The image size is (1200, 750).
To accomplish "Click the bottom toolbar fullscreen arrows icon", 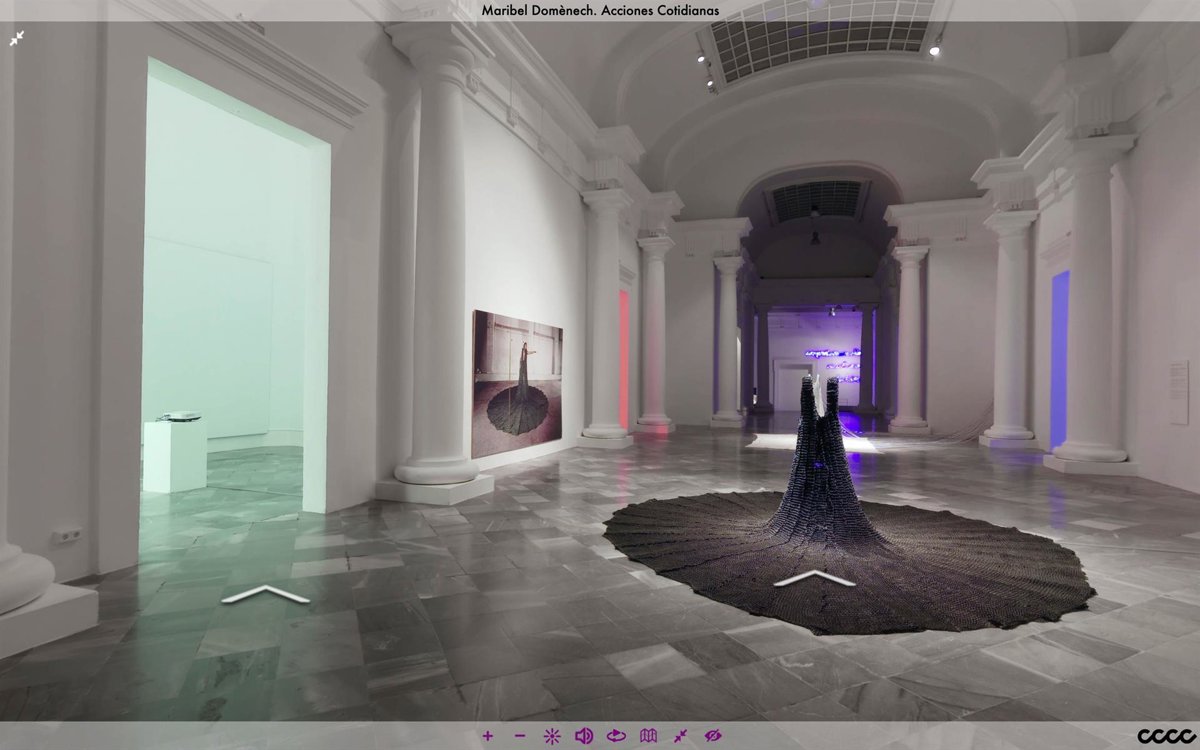I will point(680,736).
